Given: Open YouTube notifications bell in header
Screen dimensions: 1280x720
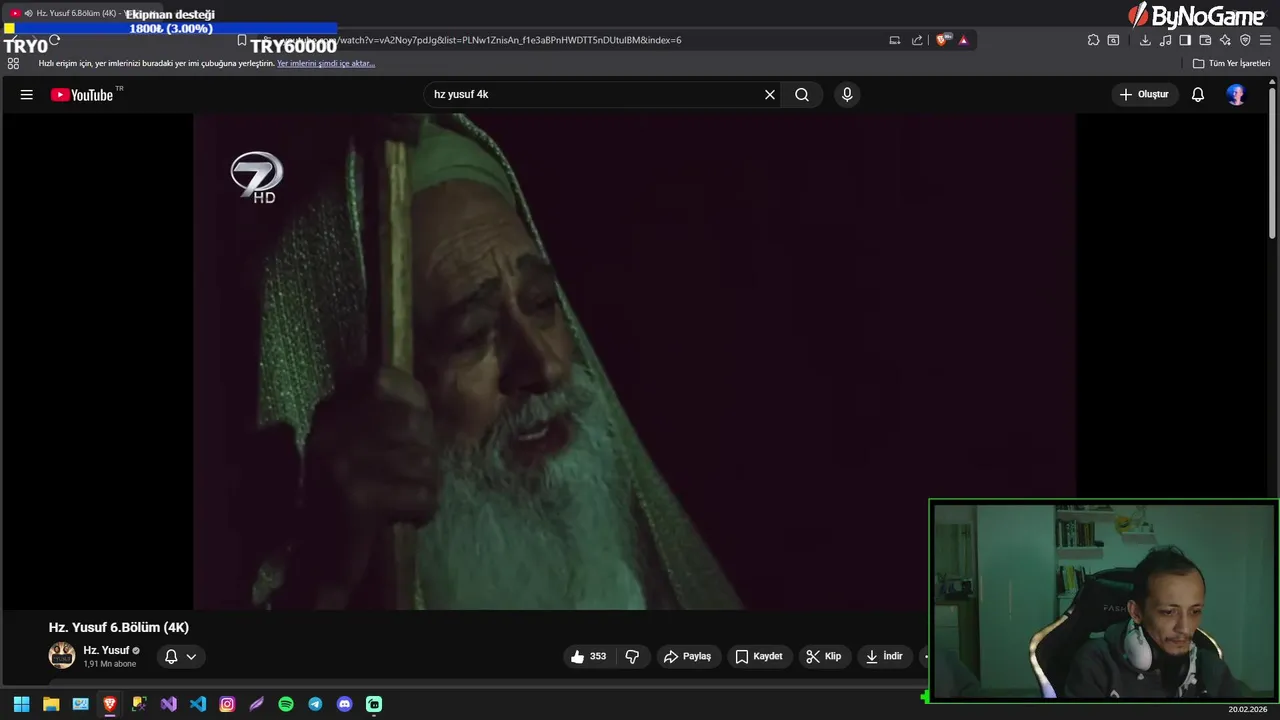Looking at the screenshot, I should tap(1198, 94).
